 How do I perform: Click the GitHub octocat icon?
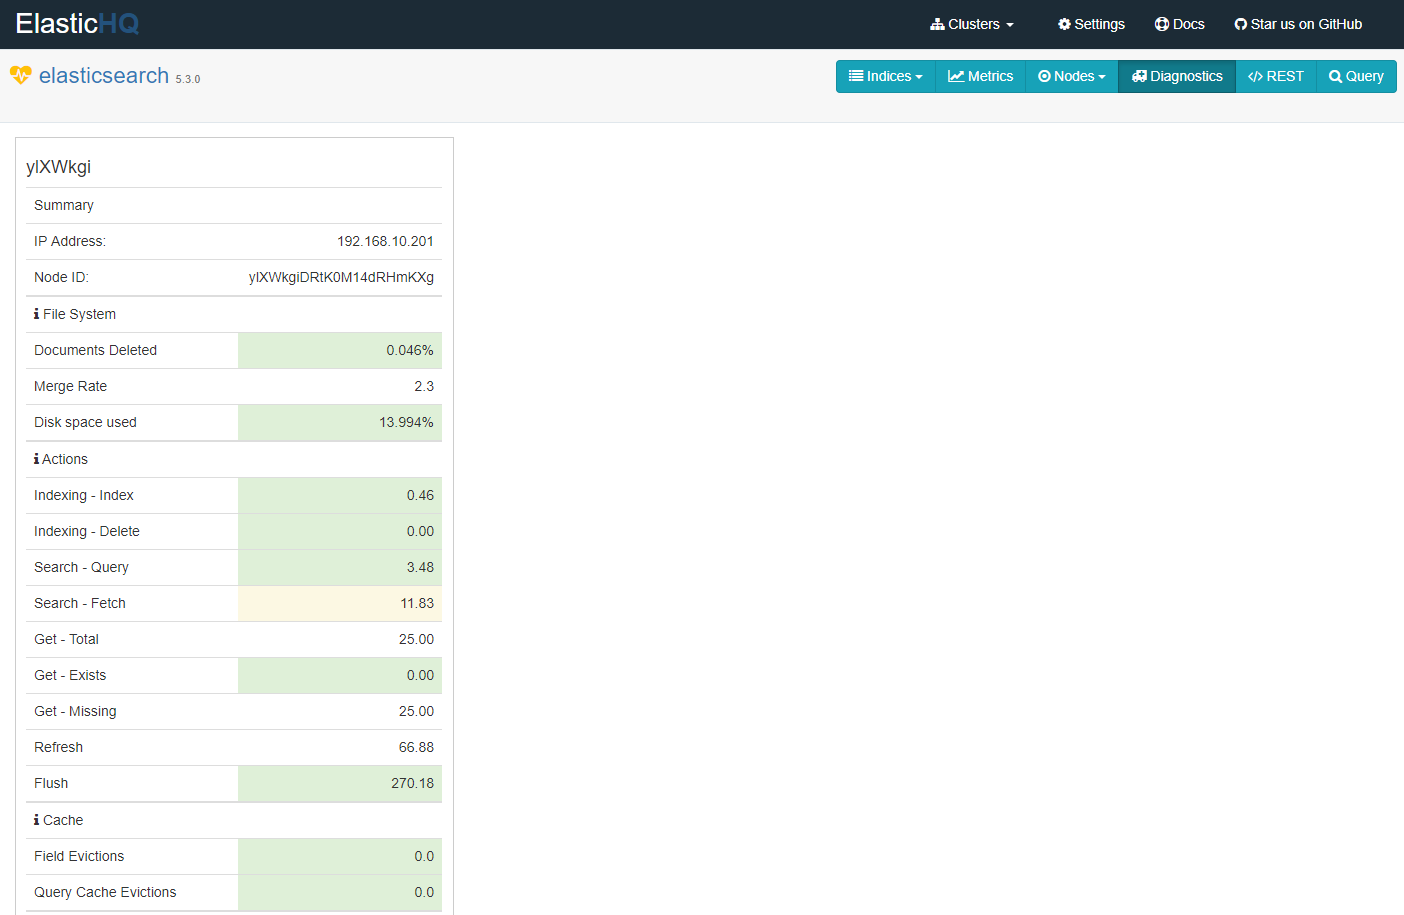tap(1240, 24)
